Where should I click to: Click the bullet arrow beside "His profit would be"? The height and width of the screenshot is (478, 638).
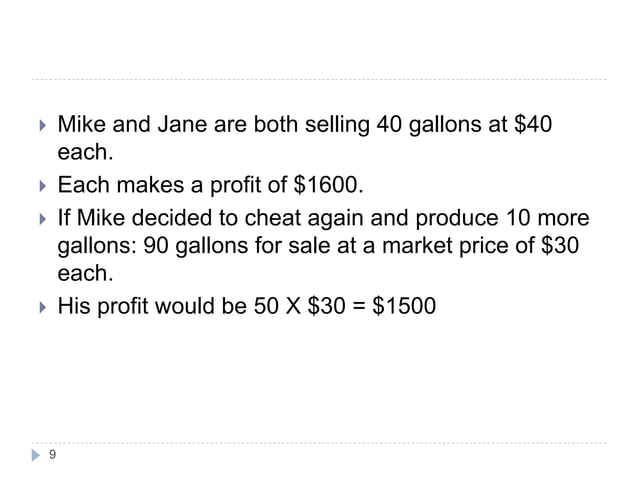point(43,307)
